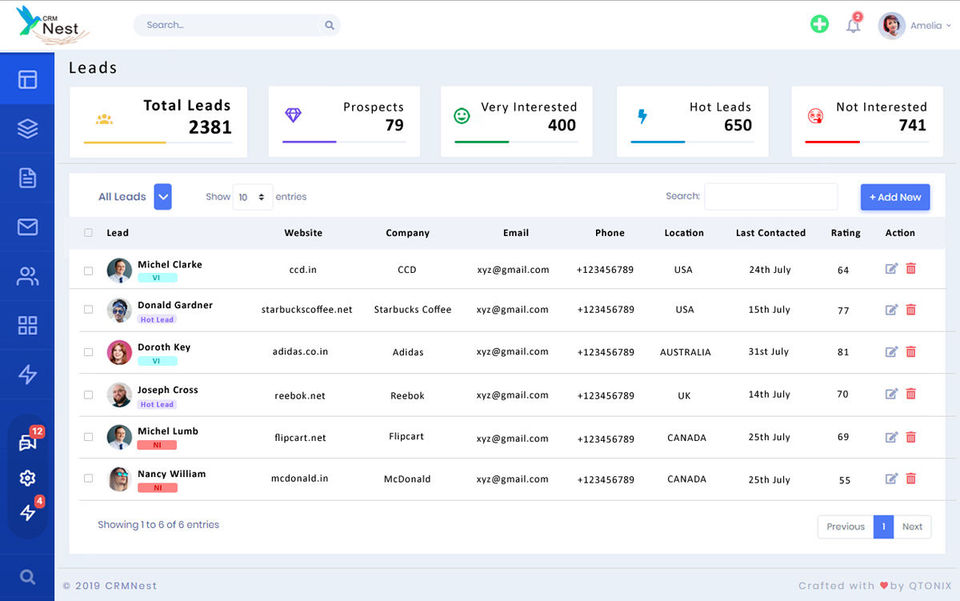
Task: Edit the Michel Clarke lead
Action: 891,269
